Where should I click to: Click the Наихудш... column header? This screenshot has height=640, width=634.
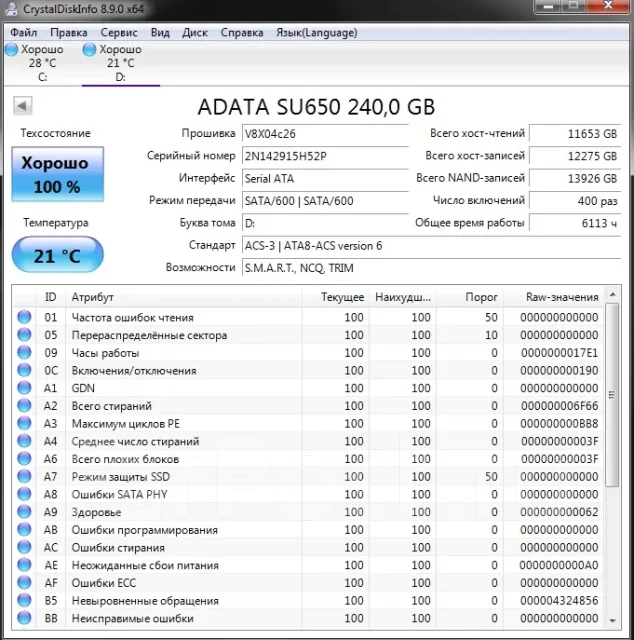403,297
